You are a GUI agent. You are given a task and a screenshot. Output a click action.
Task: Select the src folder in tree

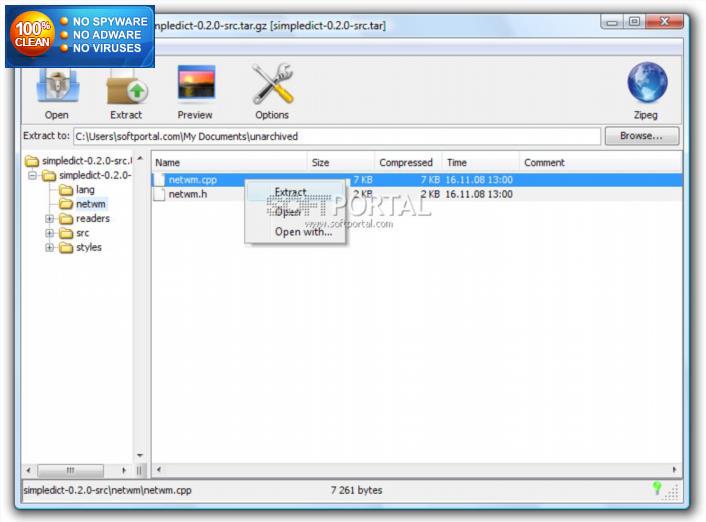[74, 233]
